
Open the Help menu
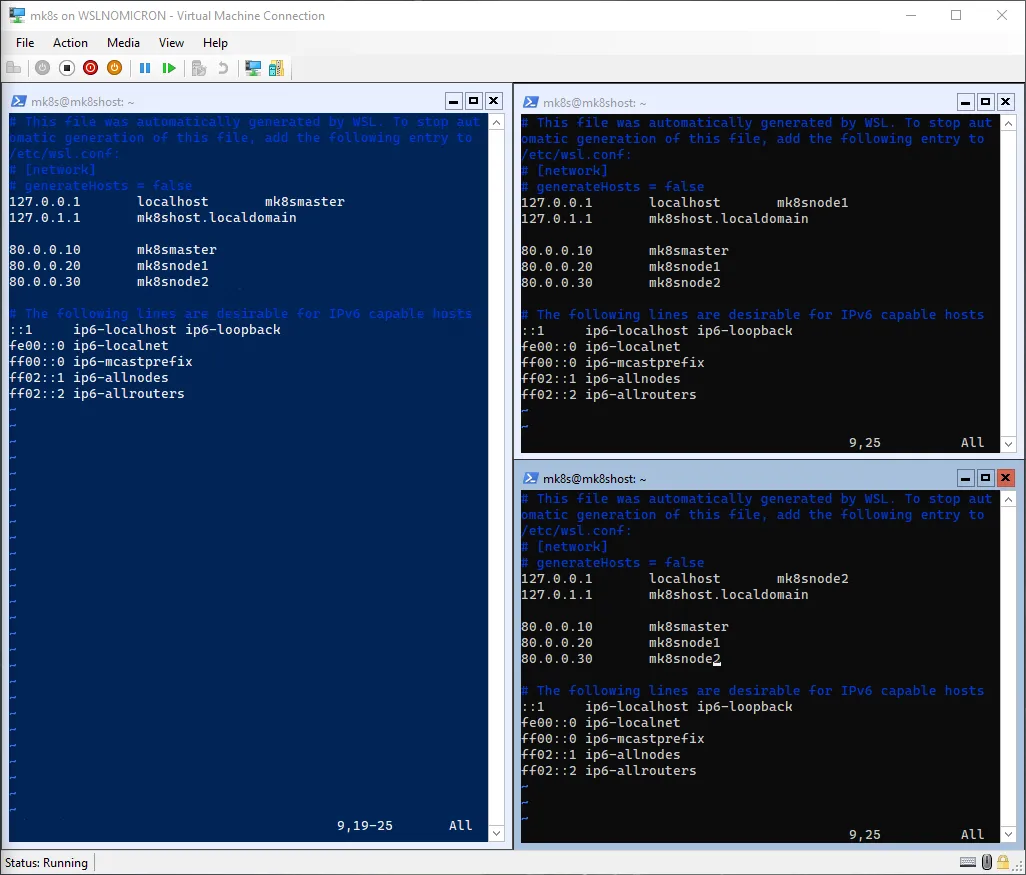pyautogui.click(x=215, y=43)
